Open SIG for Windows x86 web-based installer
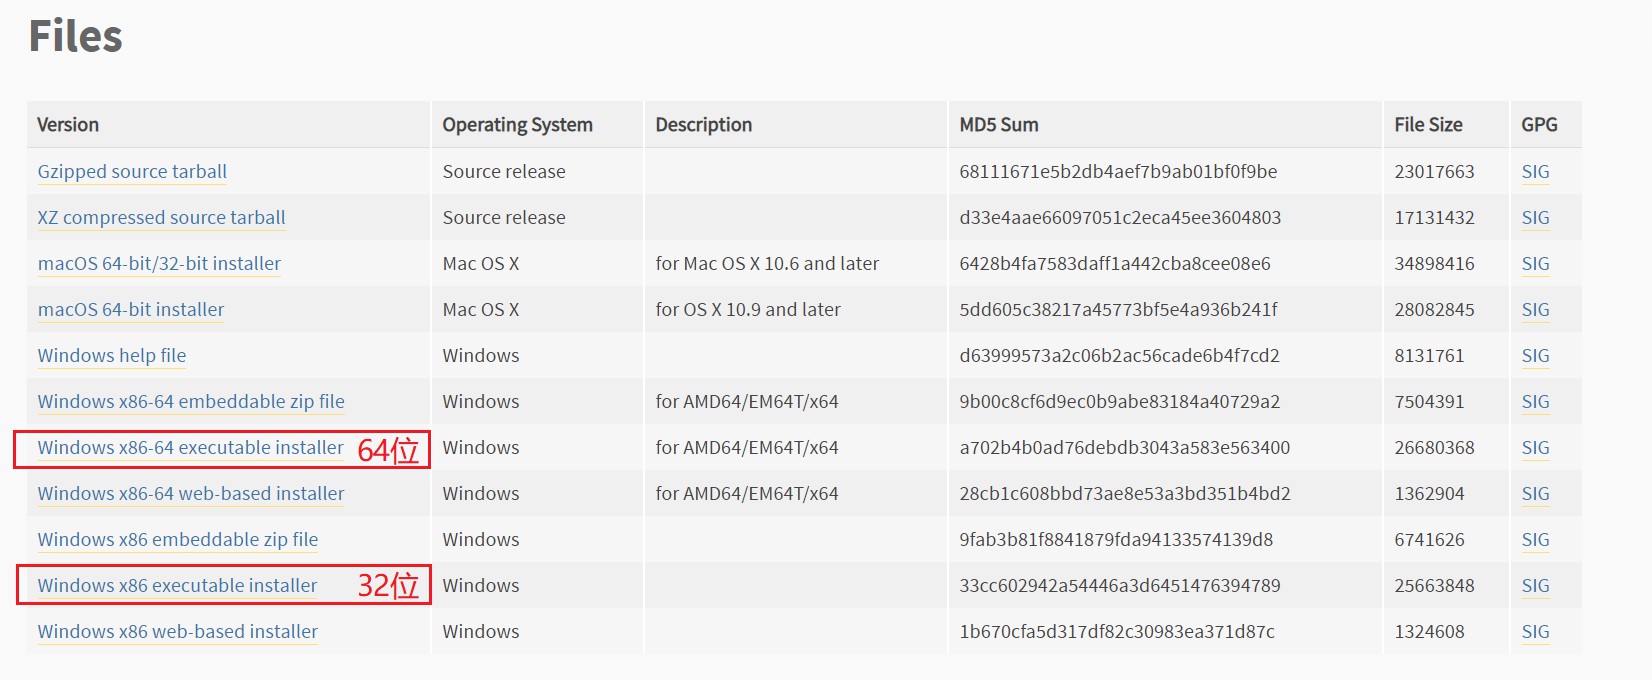Screen dimensions: 1652x680 (x=1535, y=632)
